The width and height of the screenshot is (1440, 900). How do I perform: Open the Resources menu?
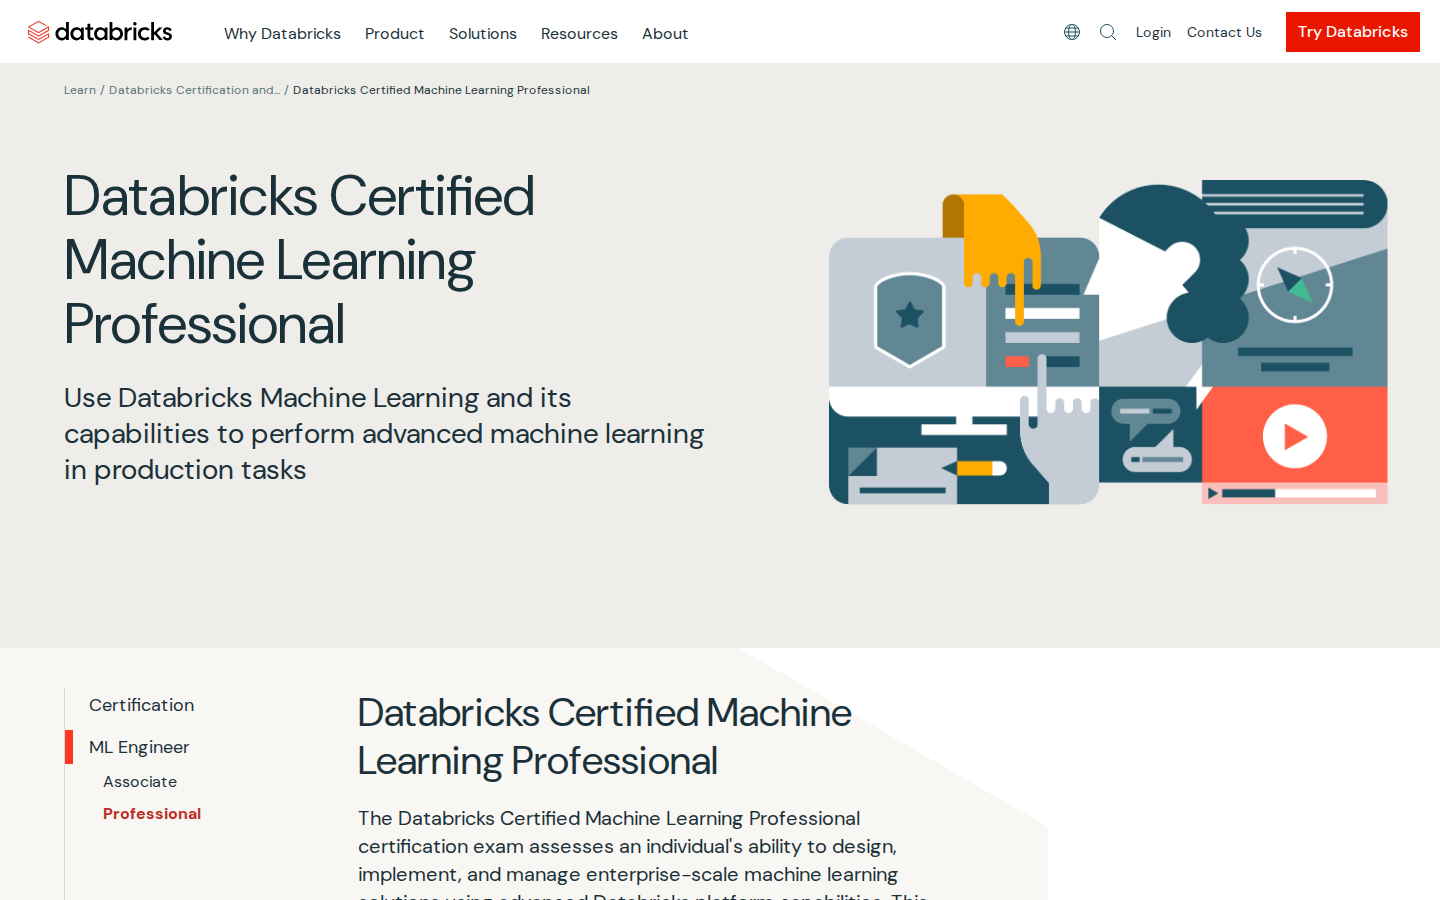click(x=579, y=33)
